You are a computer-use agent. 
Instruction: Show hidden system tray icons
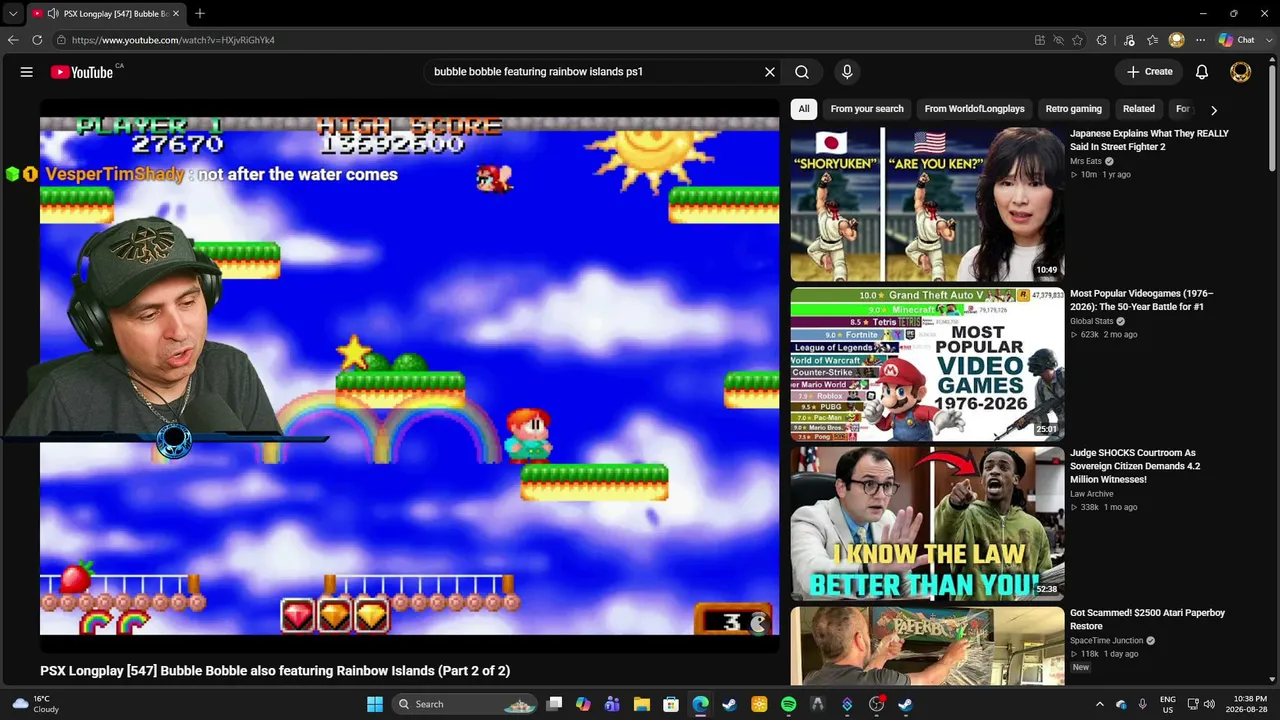point(1099,704)
